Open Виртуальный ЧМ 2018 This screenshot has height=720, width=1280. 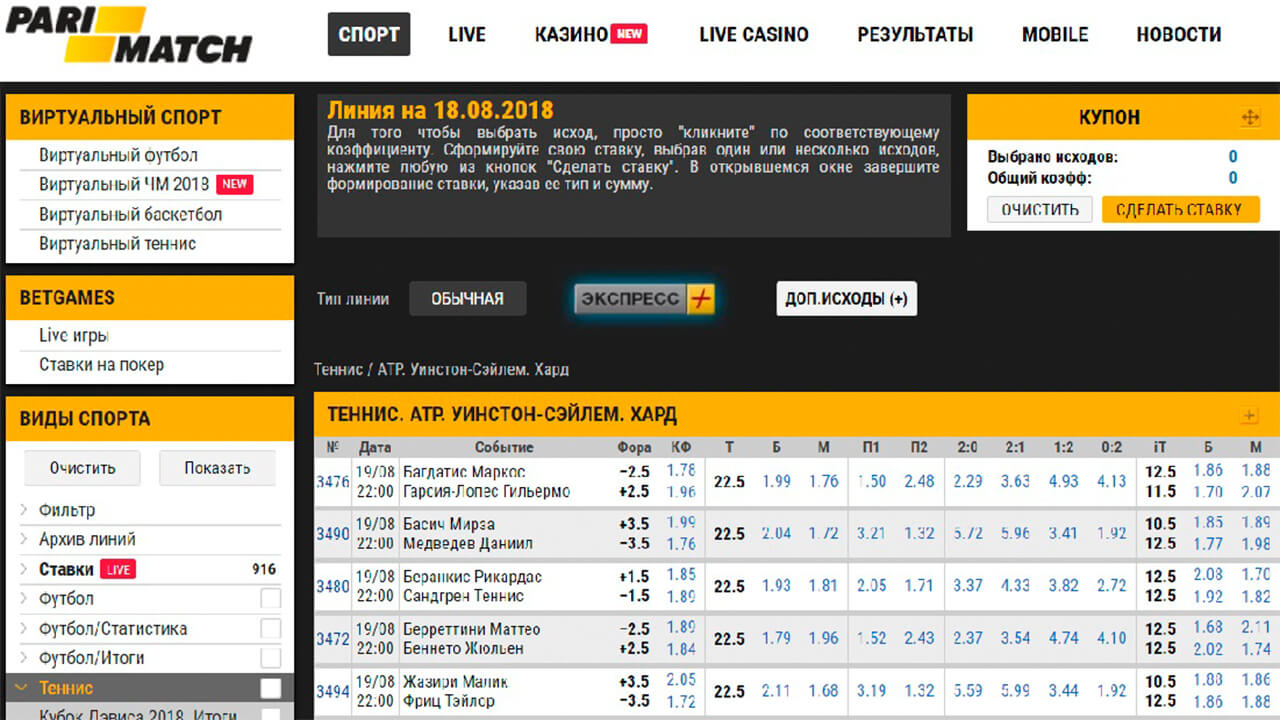(x=124, y=185)
